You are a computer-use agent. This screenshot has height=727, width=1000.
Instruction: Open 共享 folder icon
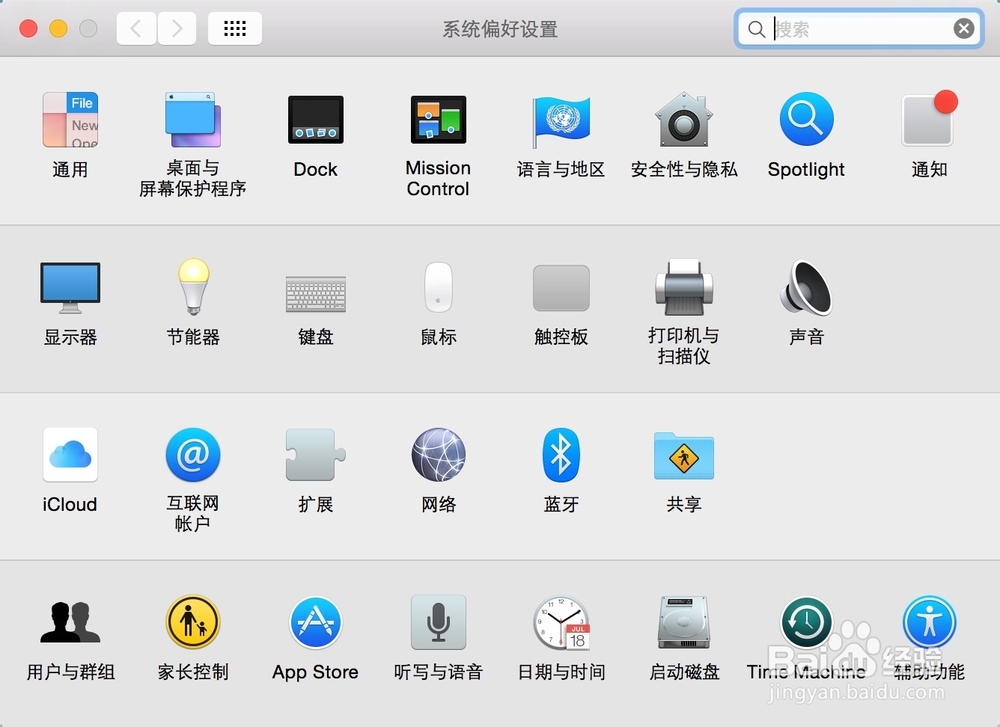tap(684, 455)
